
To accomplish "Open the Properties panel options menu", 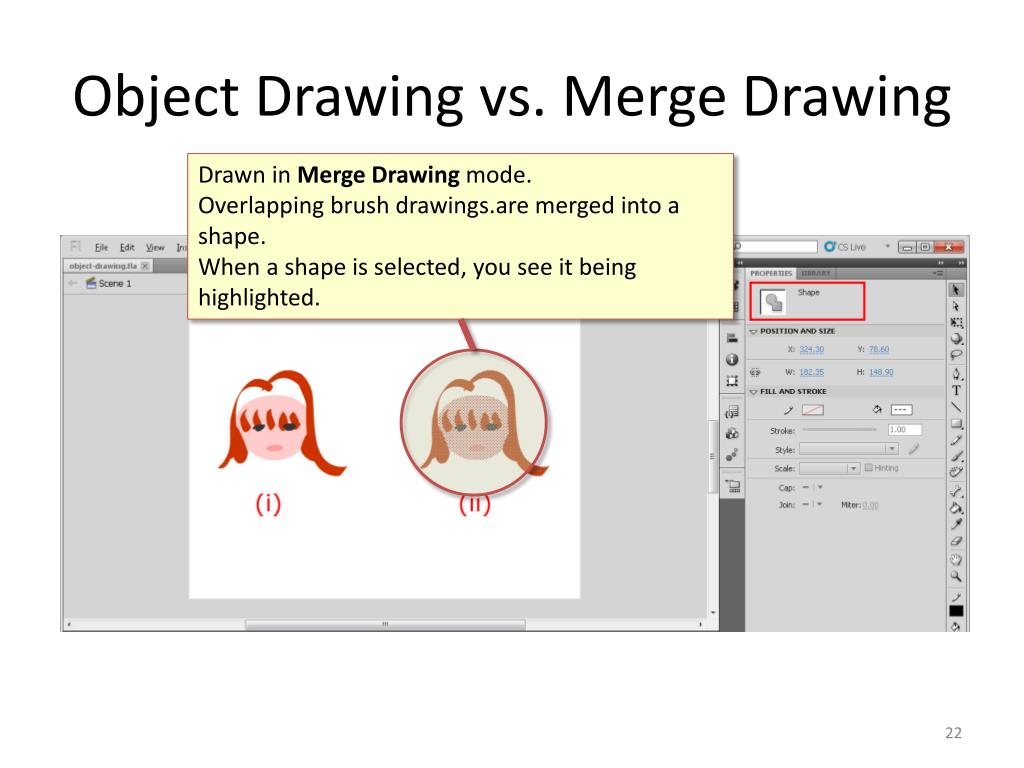I will 938,273.
